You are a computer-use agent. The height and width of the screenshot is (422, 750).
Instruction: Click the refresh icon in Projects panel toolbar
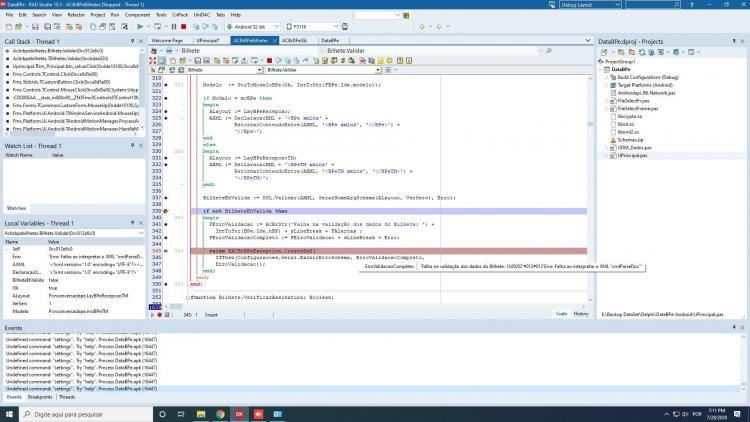642,52
